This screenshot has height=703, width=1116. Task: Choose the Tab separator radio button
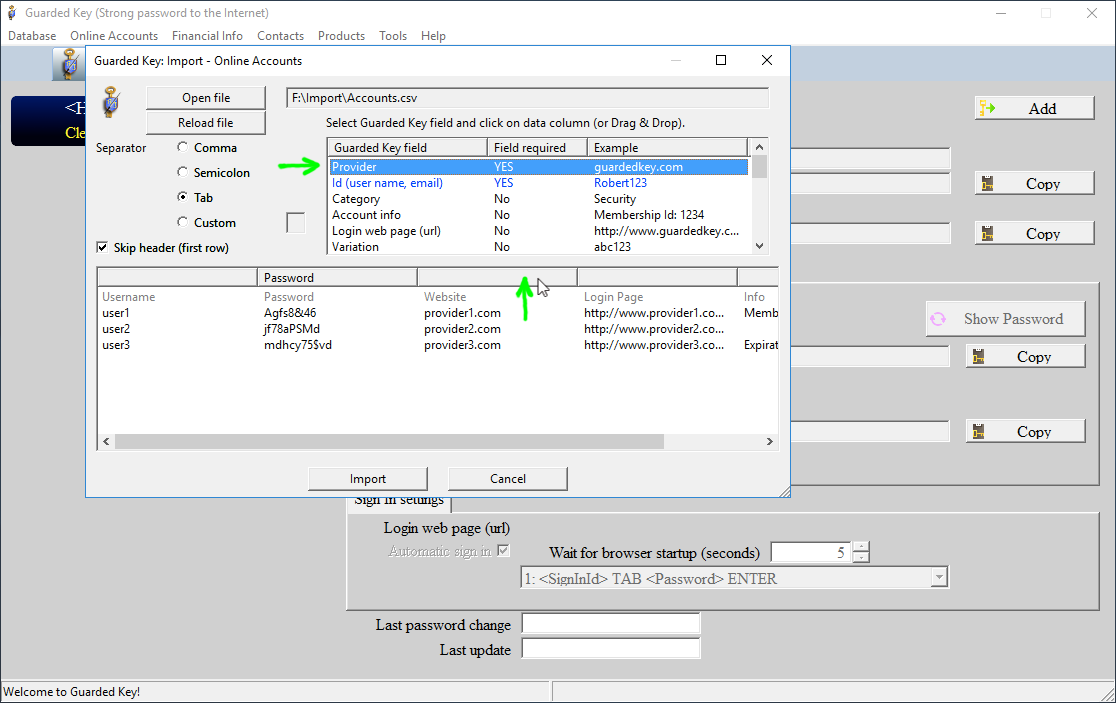coord(182,197)
